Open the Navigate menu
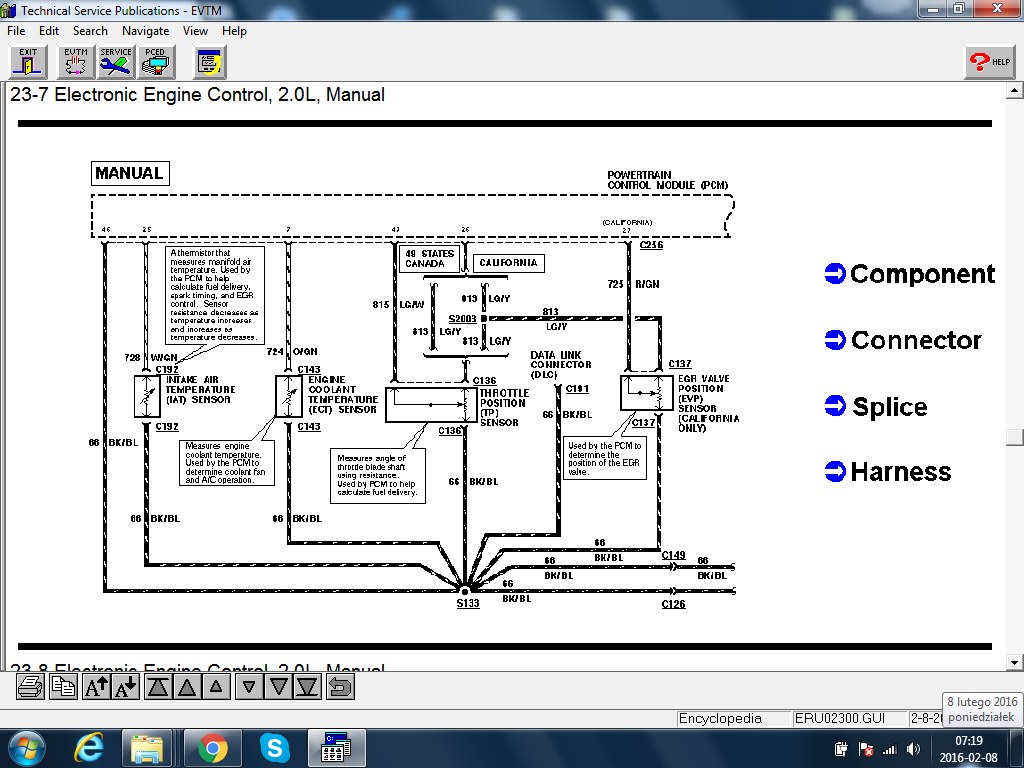 click(145, 31)
